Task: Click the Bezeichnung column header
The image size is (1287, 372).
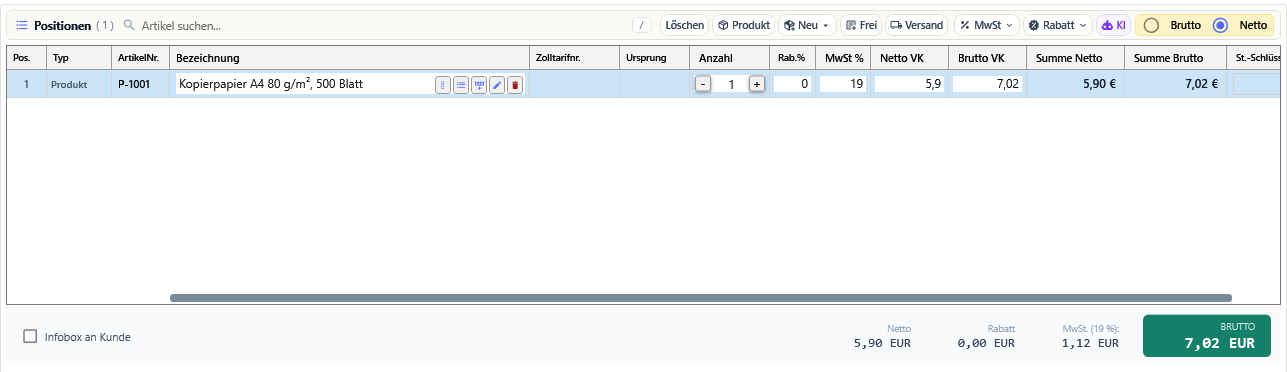Action: (349, 58)
